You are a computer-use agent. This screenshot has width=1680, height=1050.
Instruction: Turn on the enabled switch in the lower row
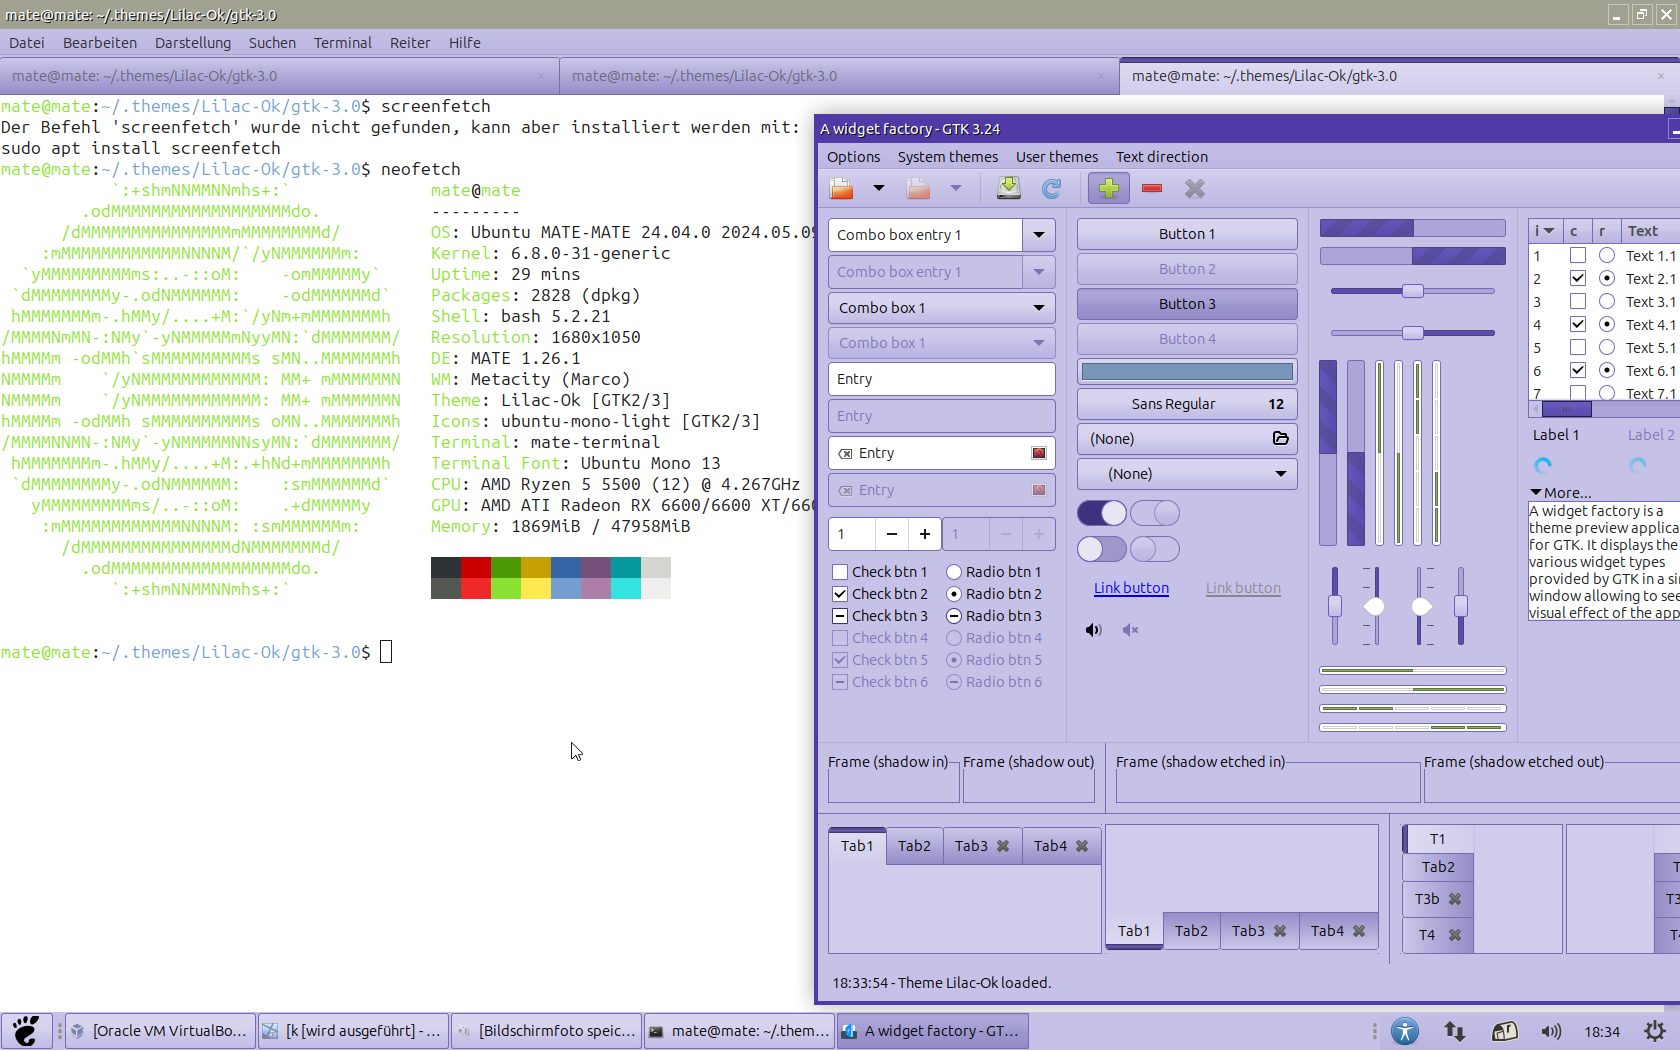pyautogui.click(x=1102, y=549)
